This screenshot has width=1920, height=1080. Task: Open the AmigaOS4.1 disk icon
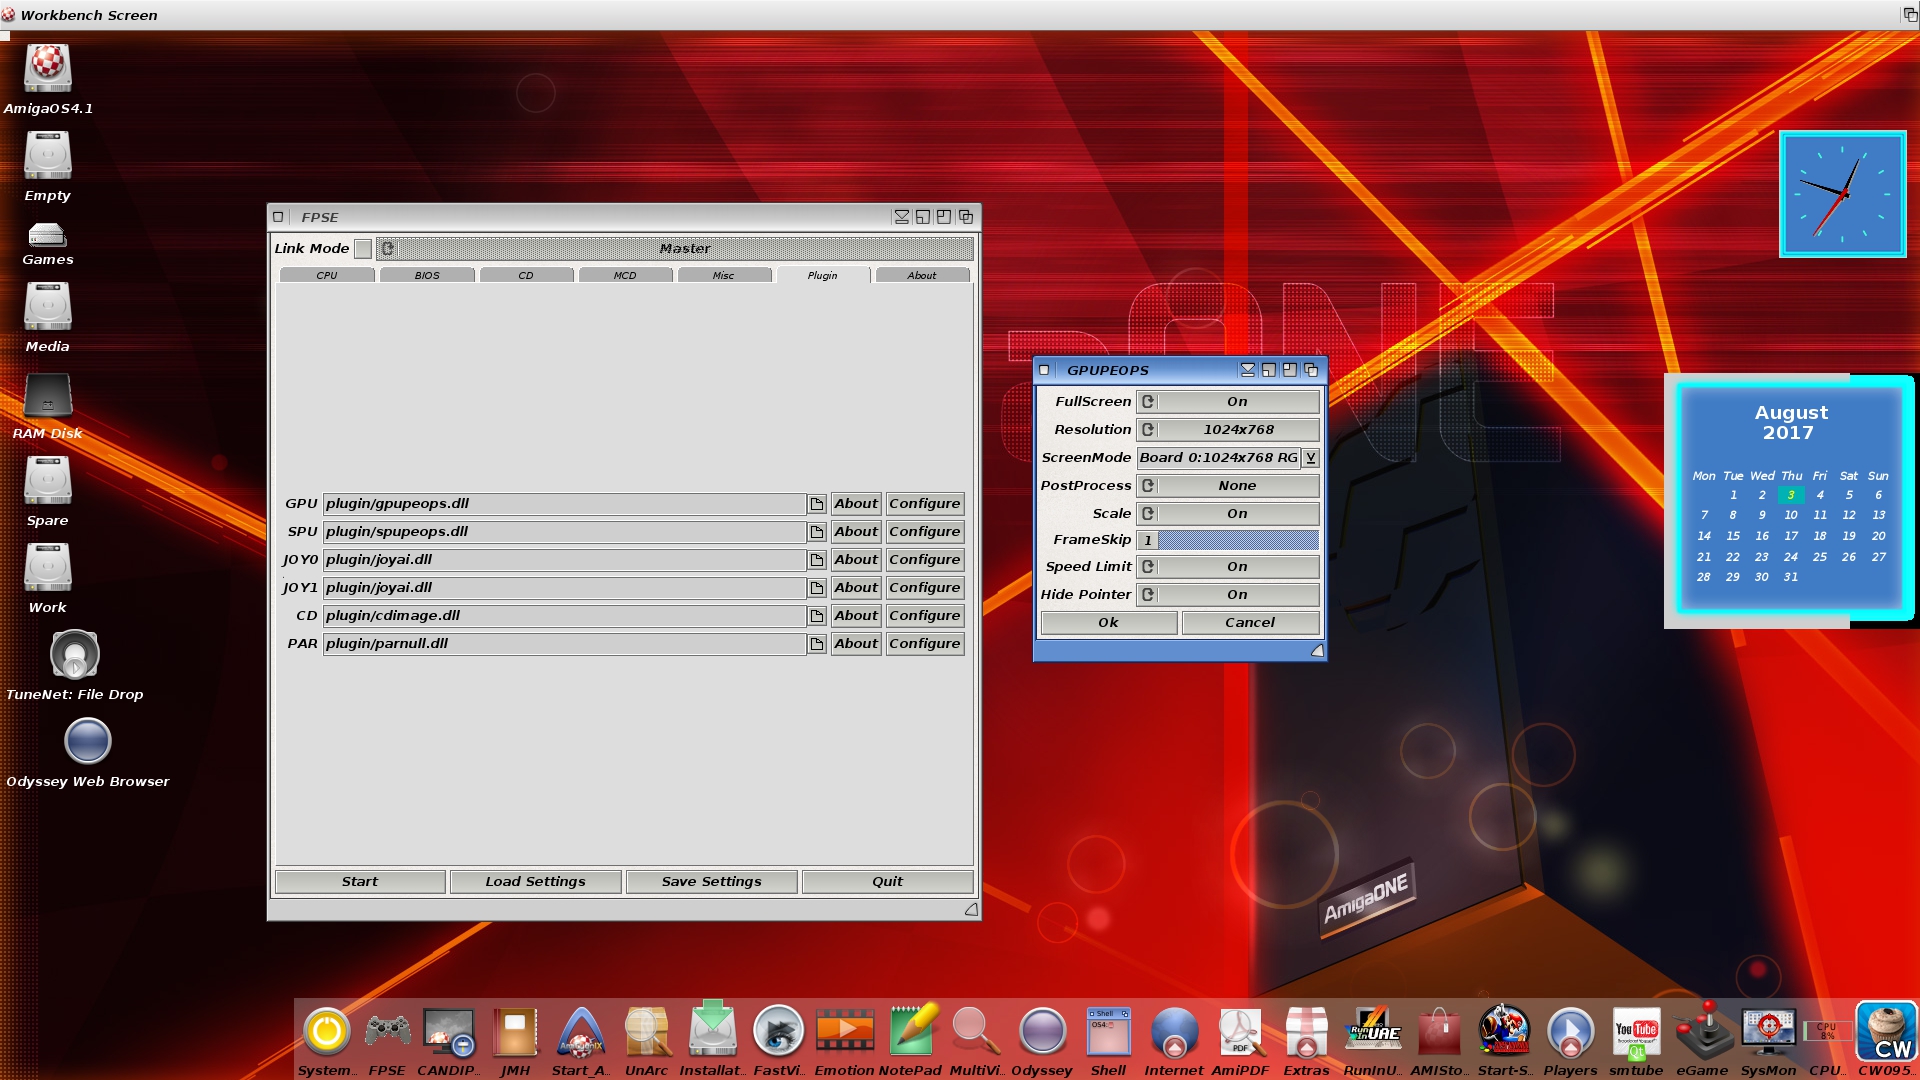(x=47, y=68)
